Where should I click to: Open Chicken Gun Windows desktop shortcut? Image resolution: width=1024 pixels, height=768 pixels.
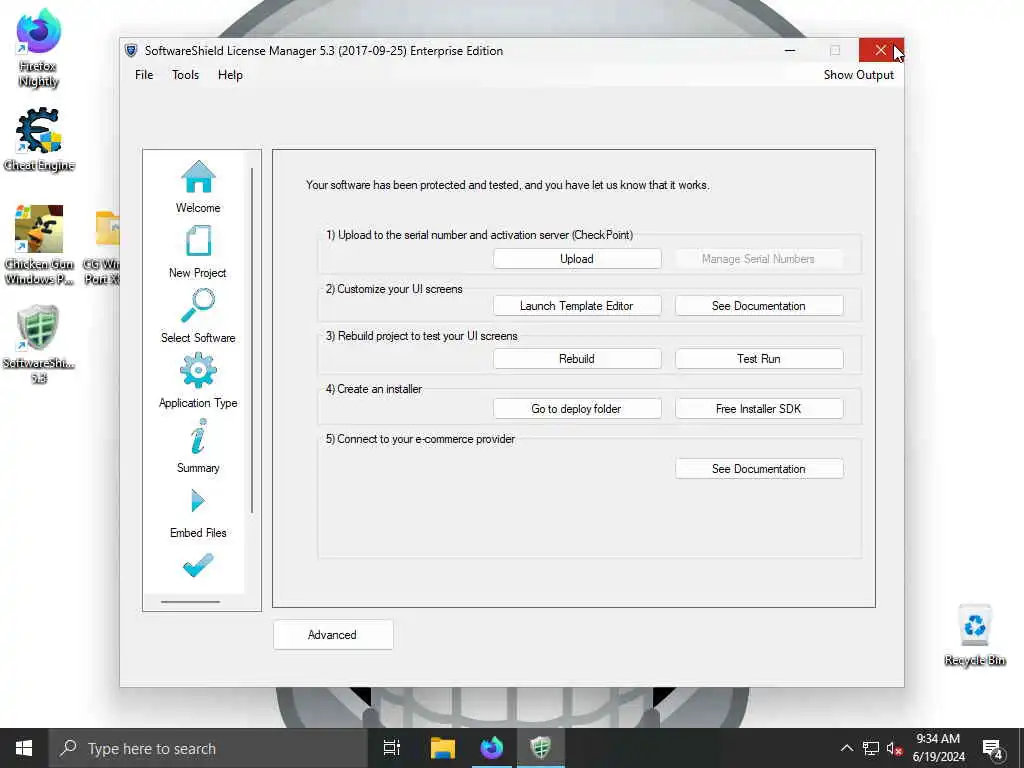pyautogui.click(x=39, y=245)
